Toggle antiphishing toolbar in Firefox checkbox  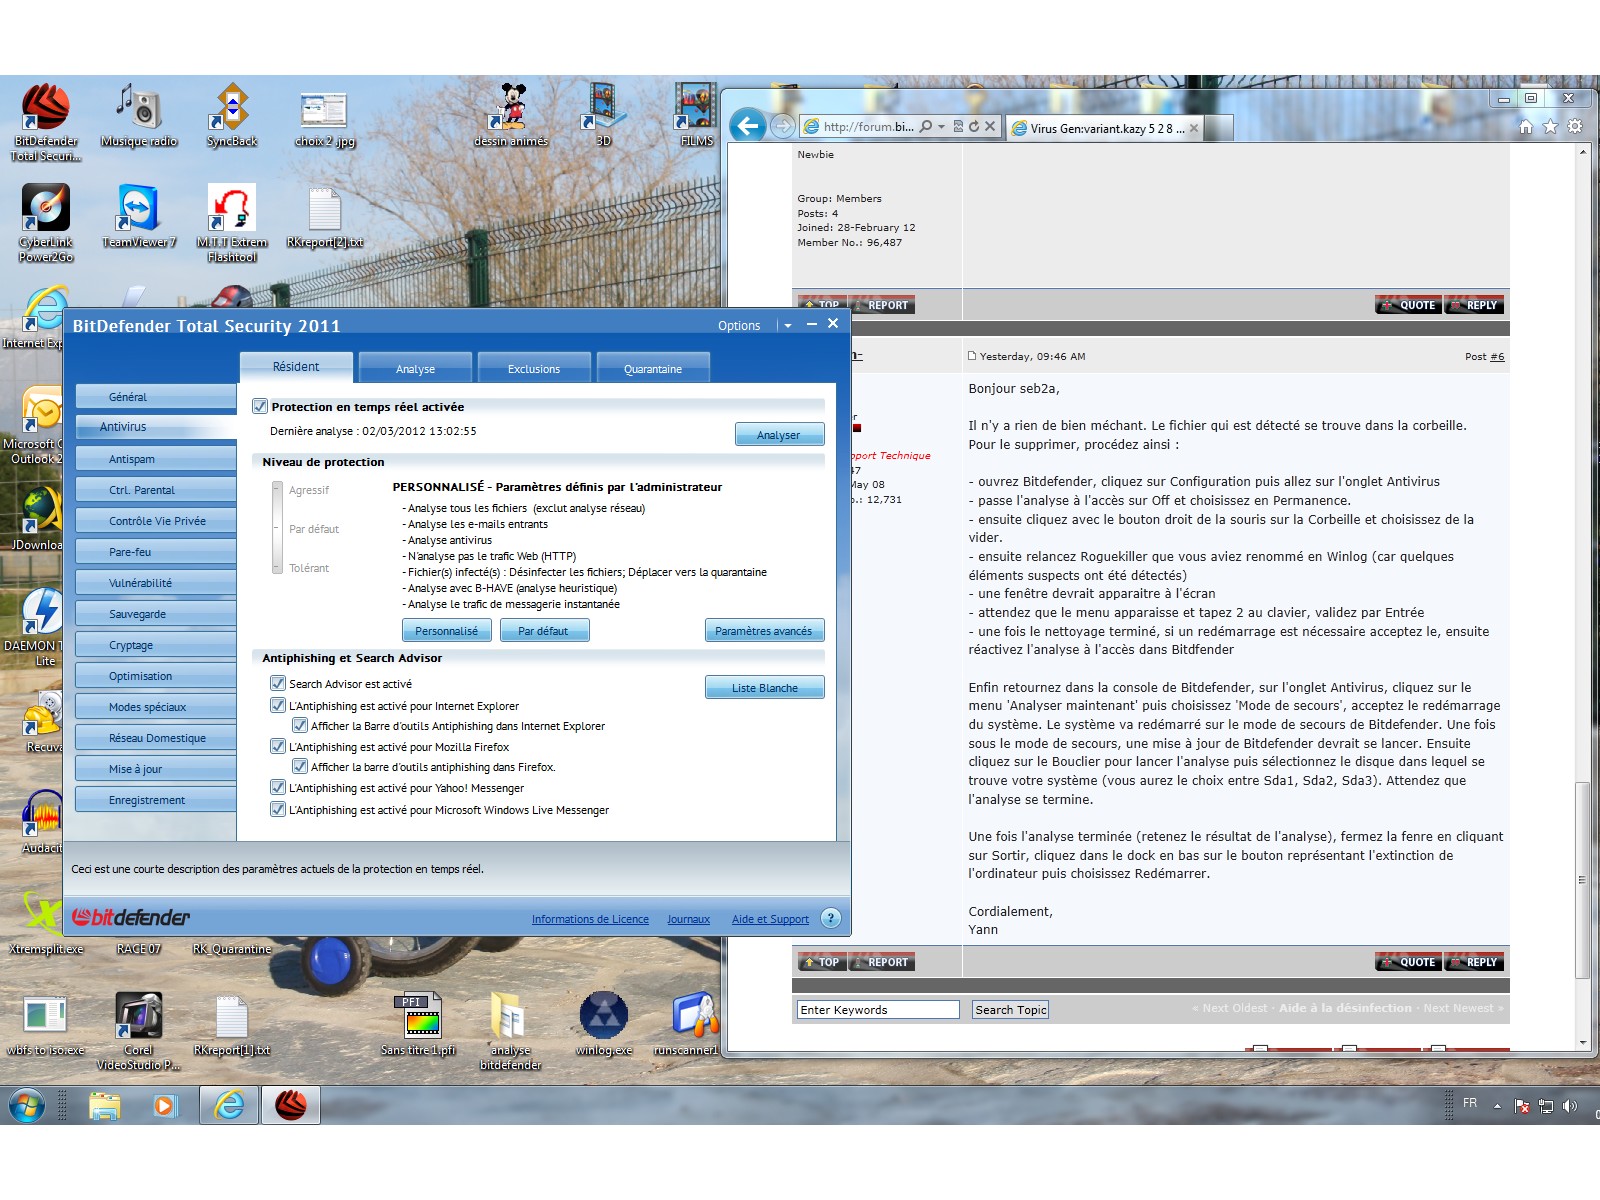[x=299, y=766]
